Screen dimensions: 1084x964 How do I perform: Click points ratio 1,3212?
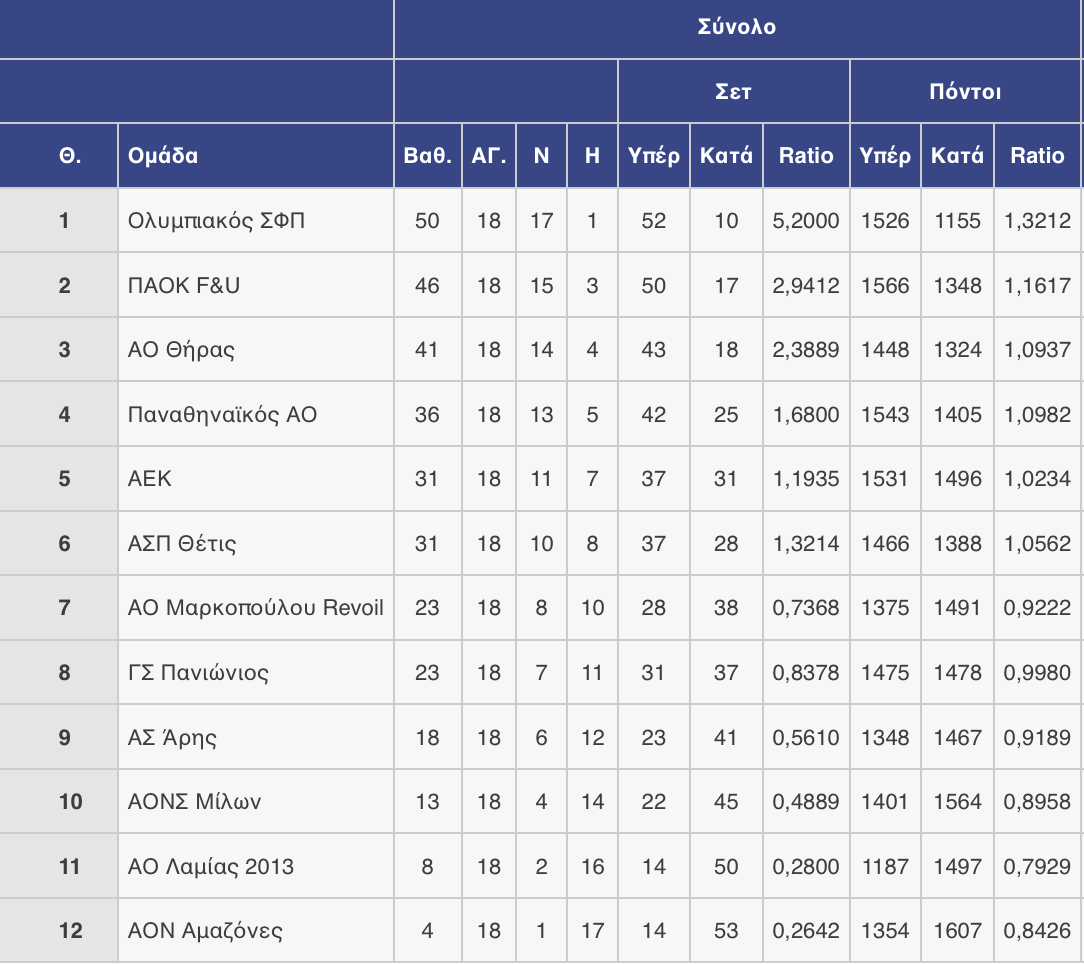tap(1037, 221)
